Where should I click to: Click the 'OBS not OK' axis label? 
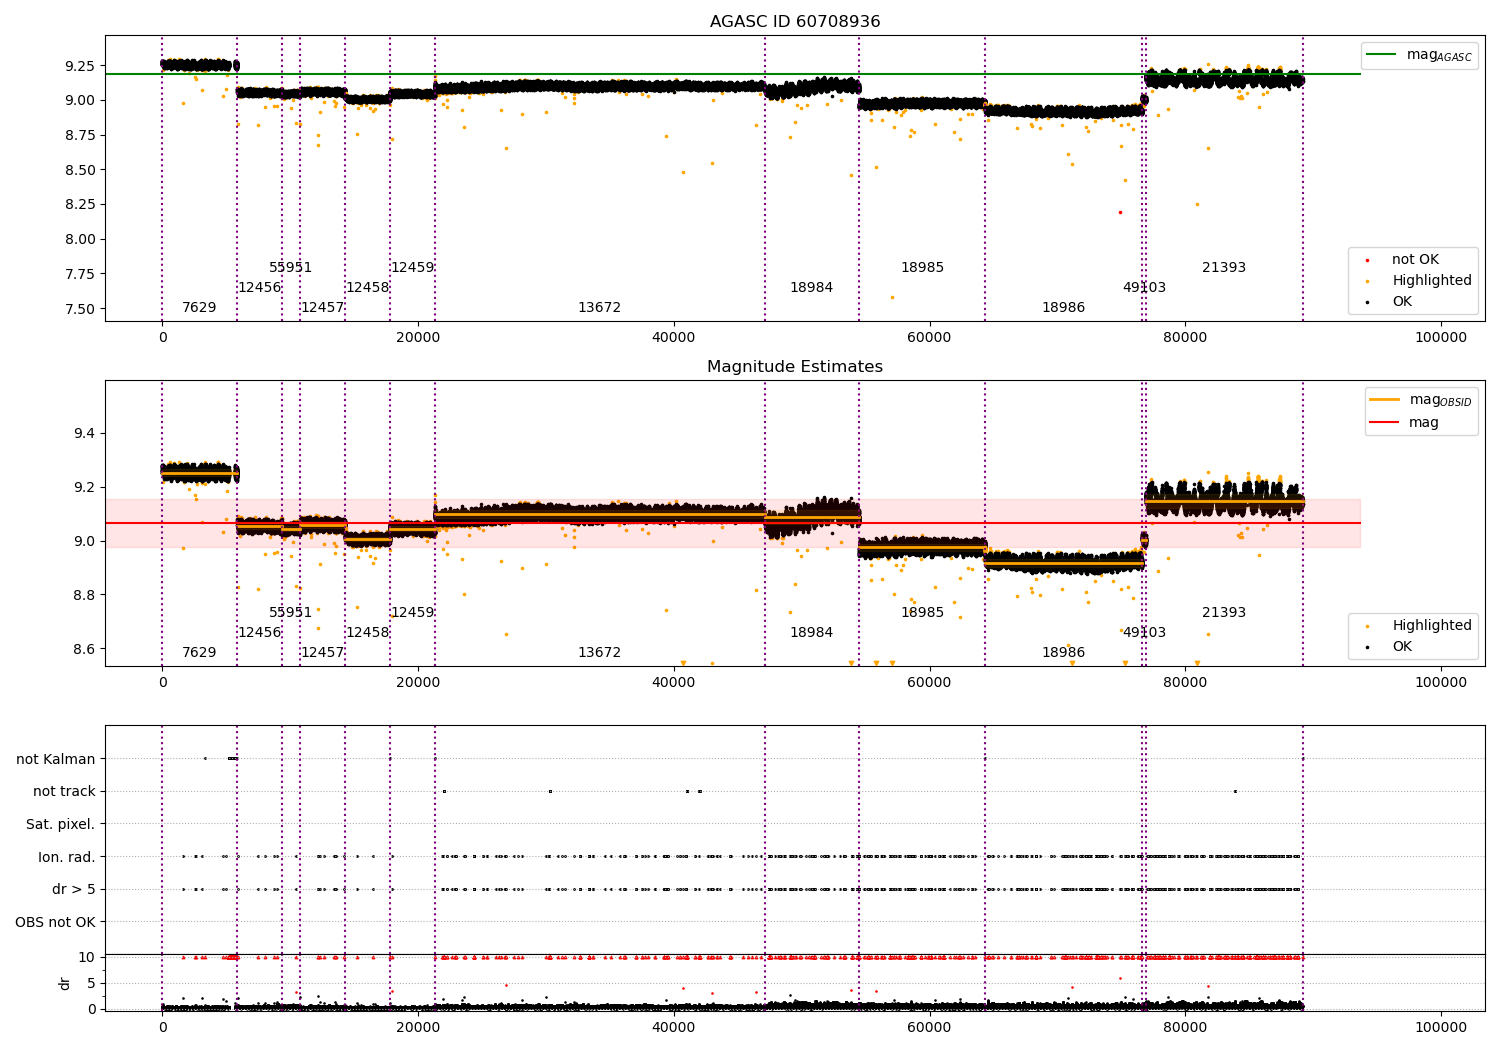[56, 923]
